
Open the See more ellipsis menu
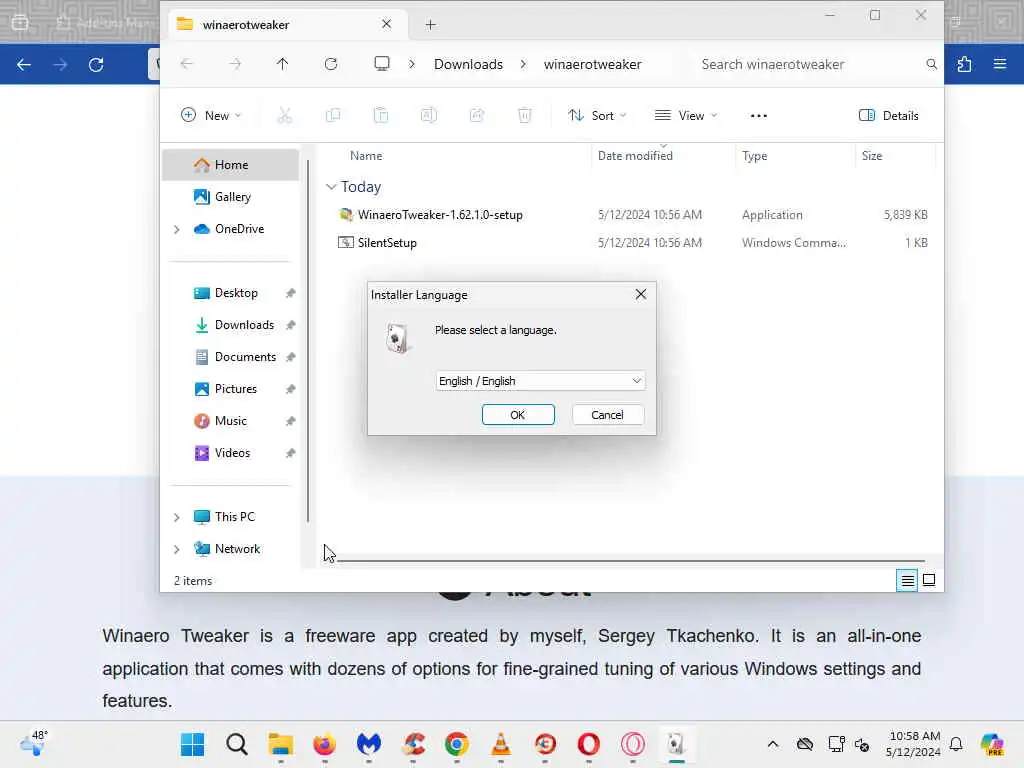pos(759,116)
